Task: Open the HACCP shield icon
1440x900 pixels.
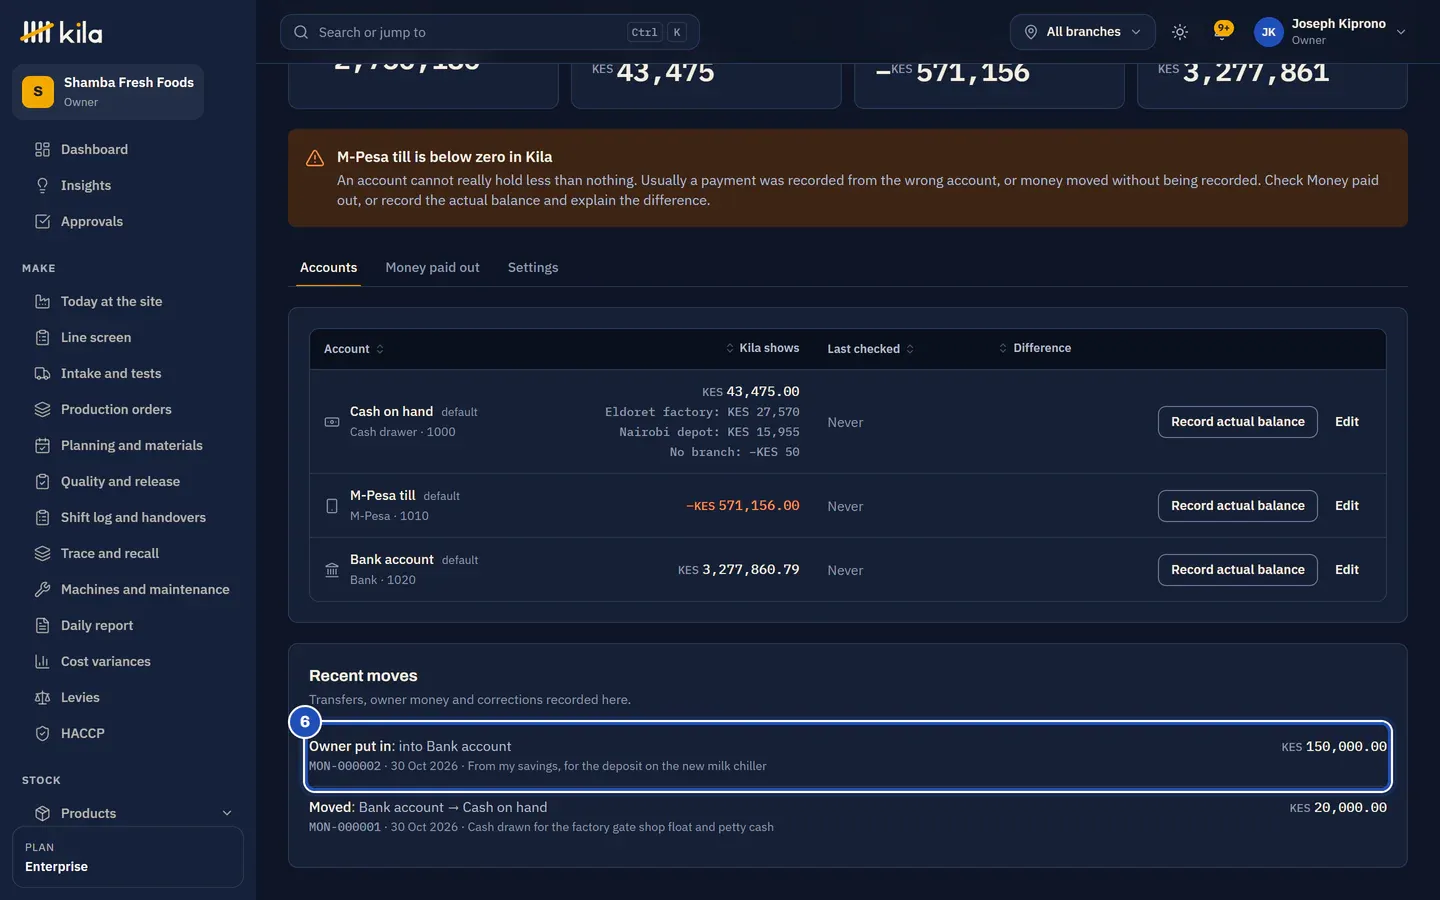Action: tap(42, 734)
